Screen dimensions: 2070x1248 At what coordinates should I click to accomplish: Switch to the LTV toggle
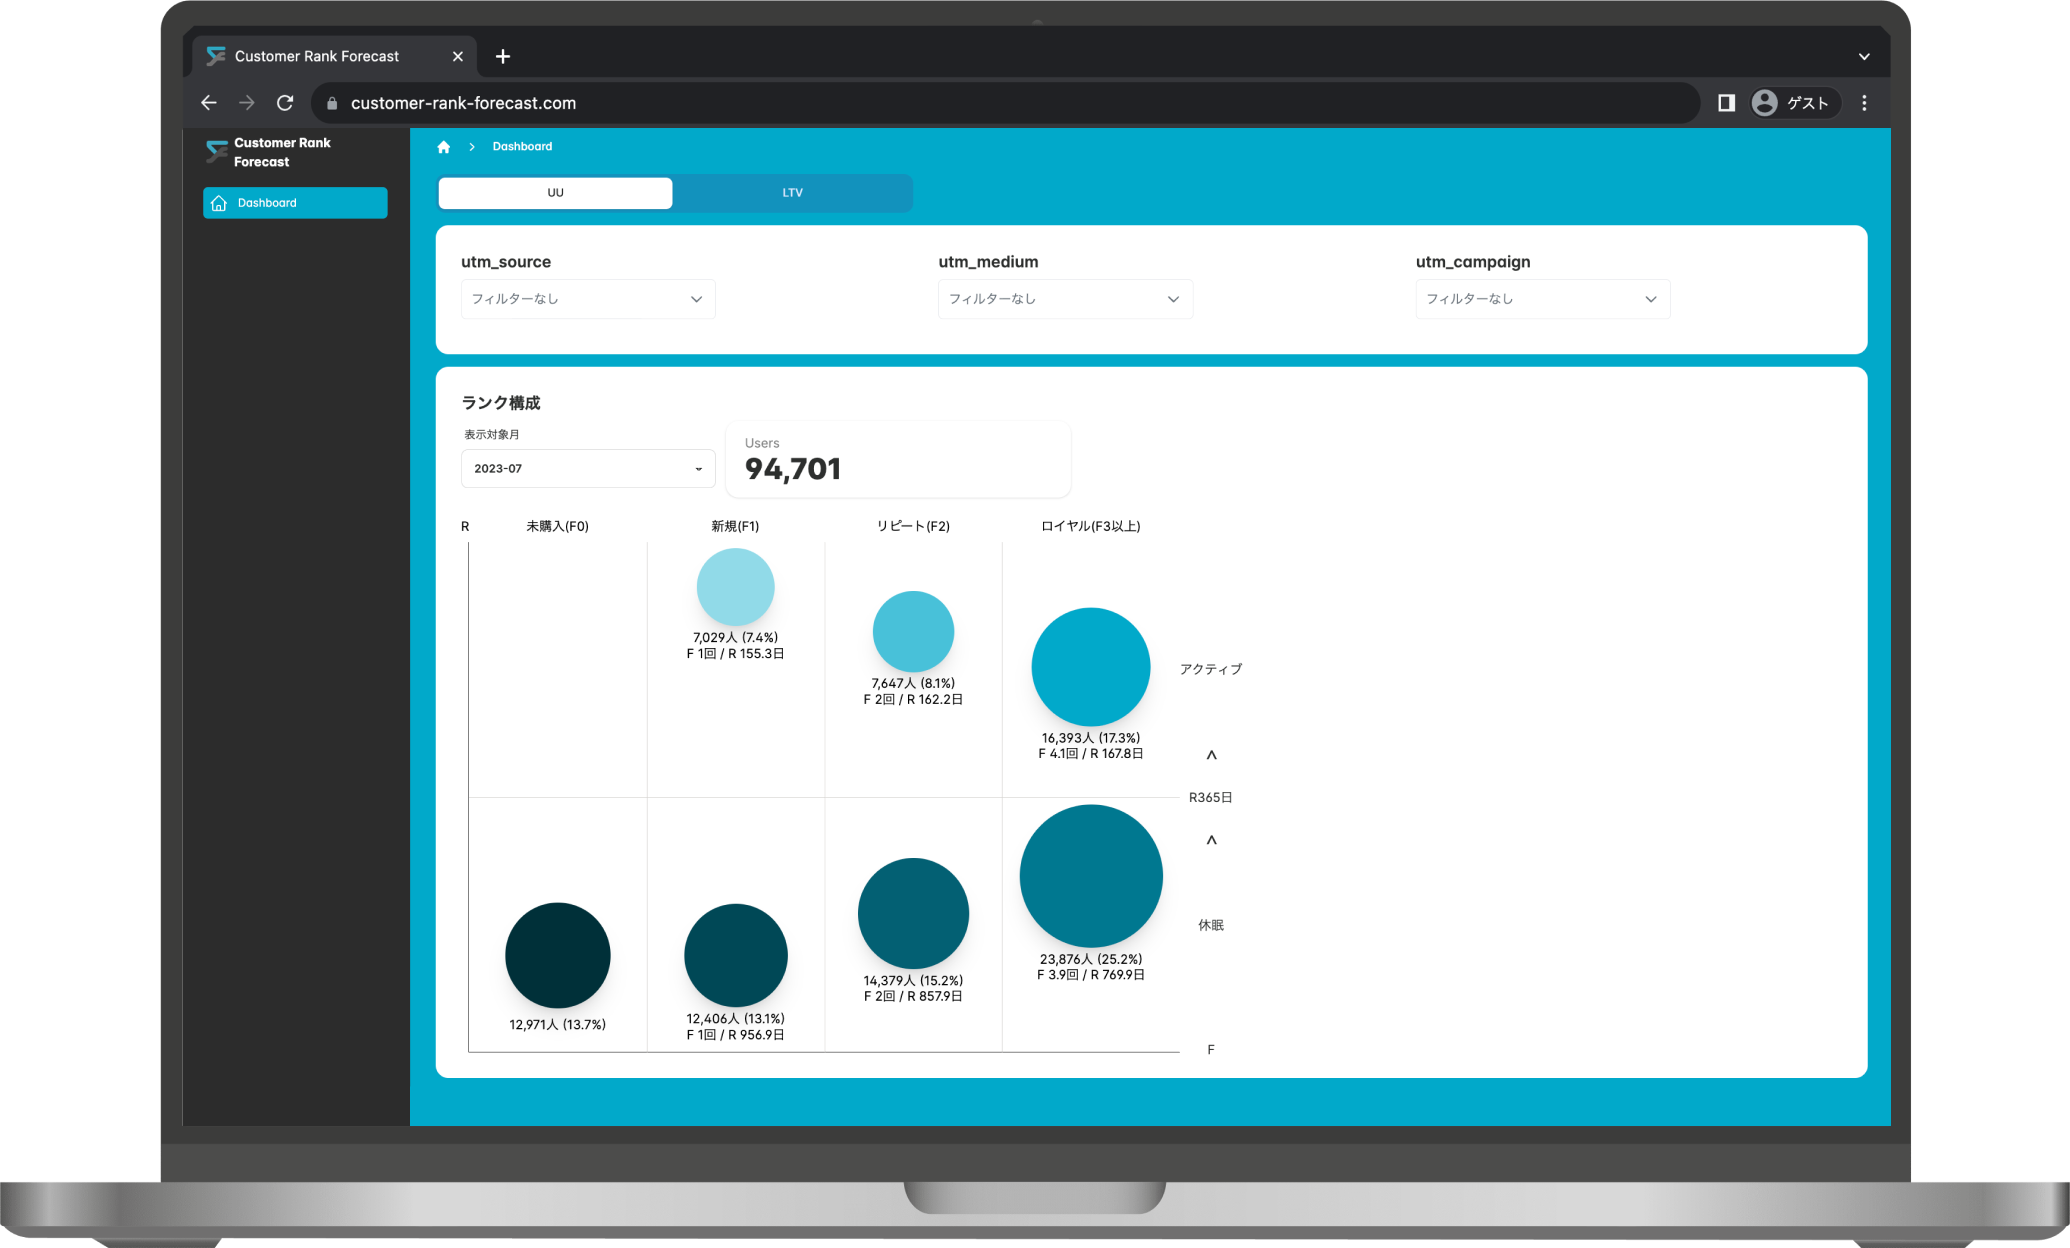click(792, 193)
